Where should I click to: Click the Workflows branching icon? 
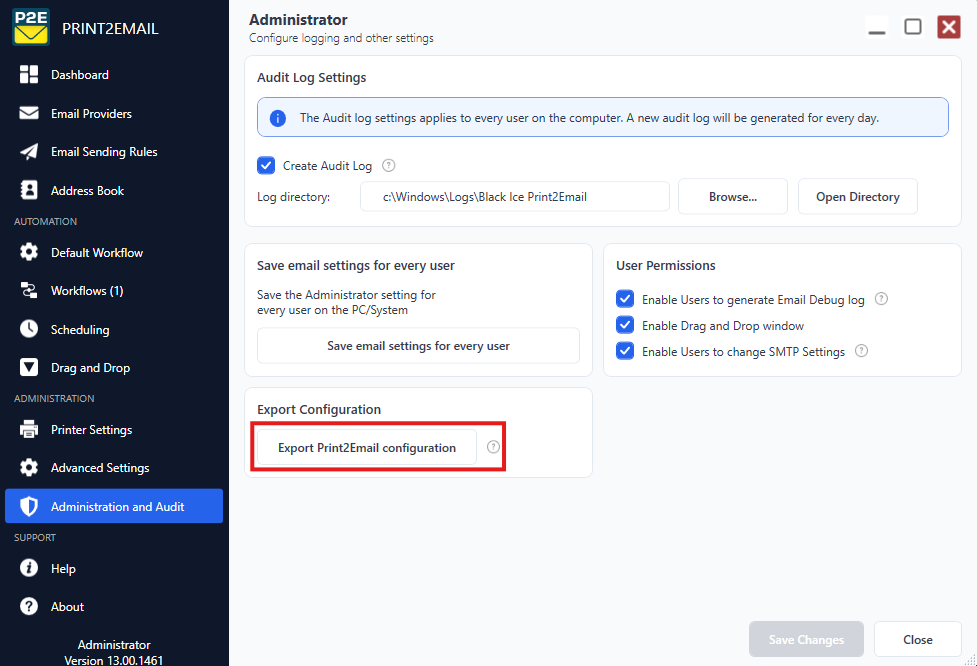pos(29,290)
